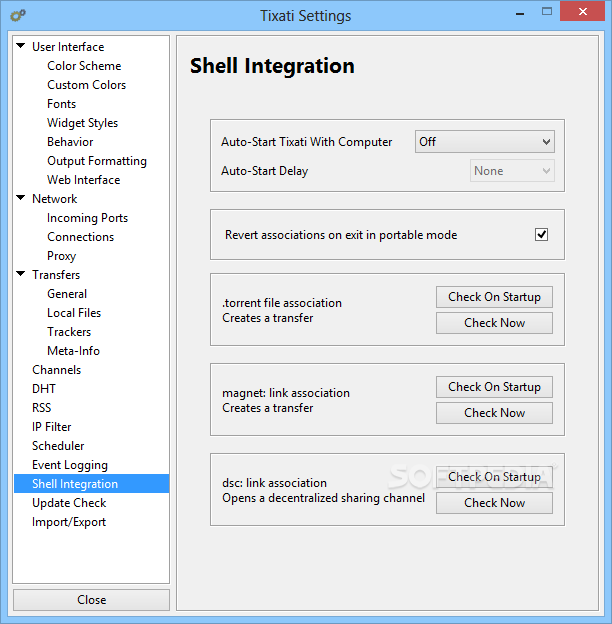Toggle Revert associations on exit checkbox
The height and width of the screenshot is (624, 612).
[x=541, y=235]
